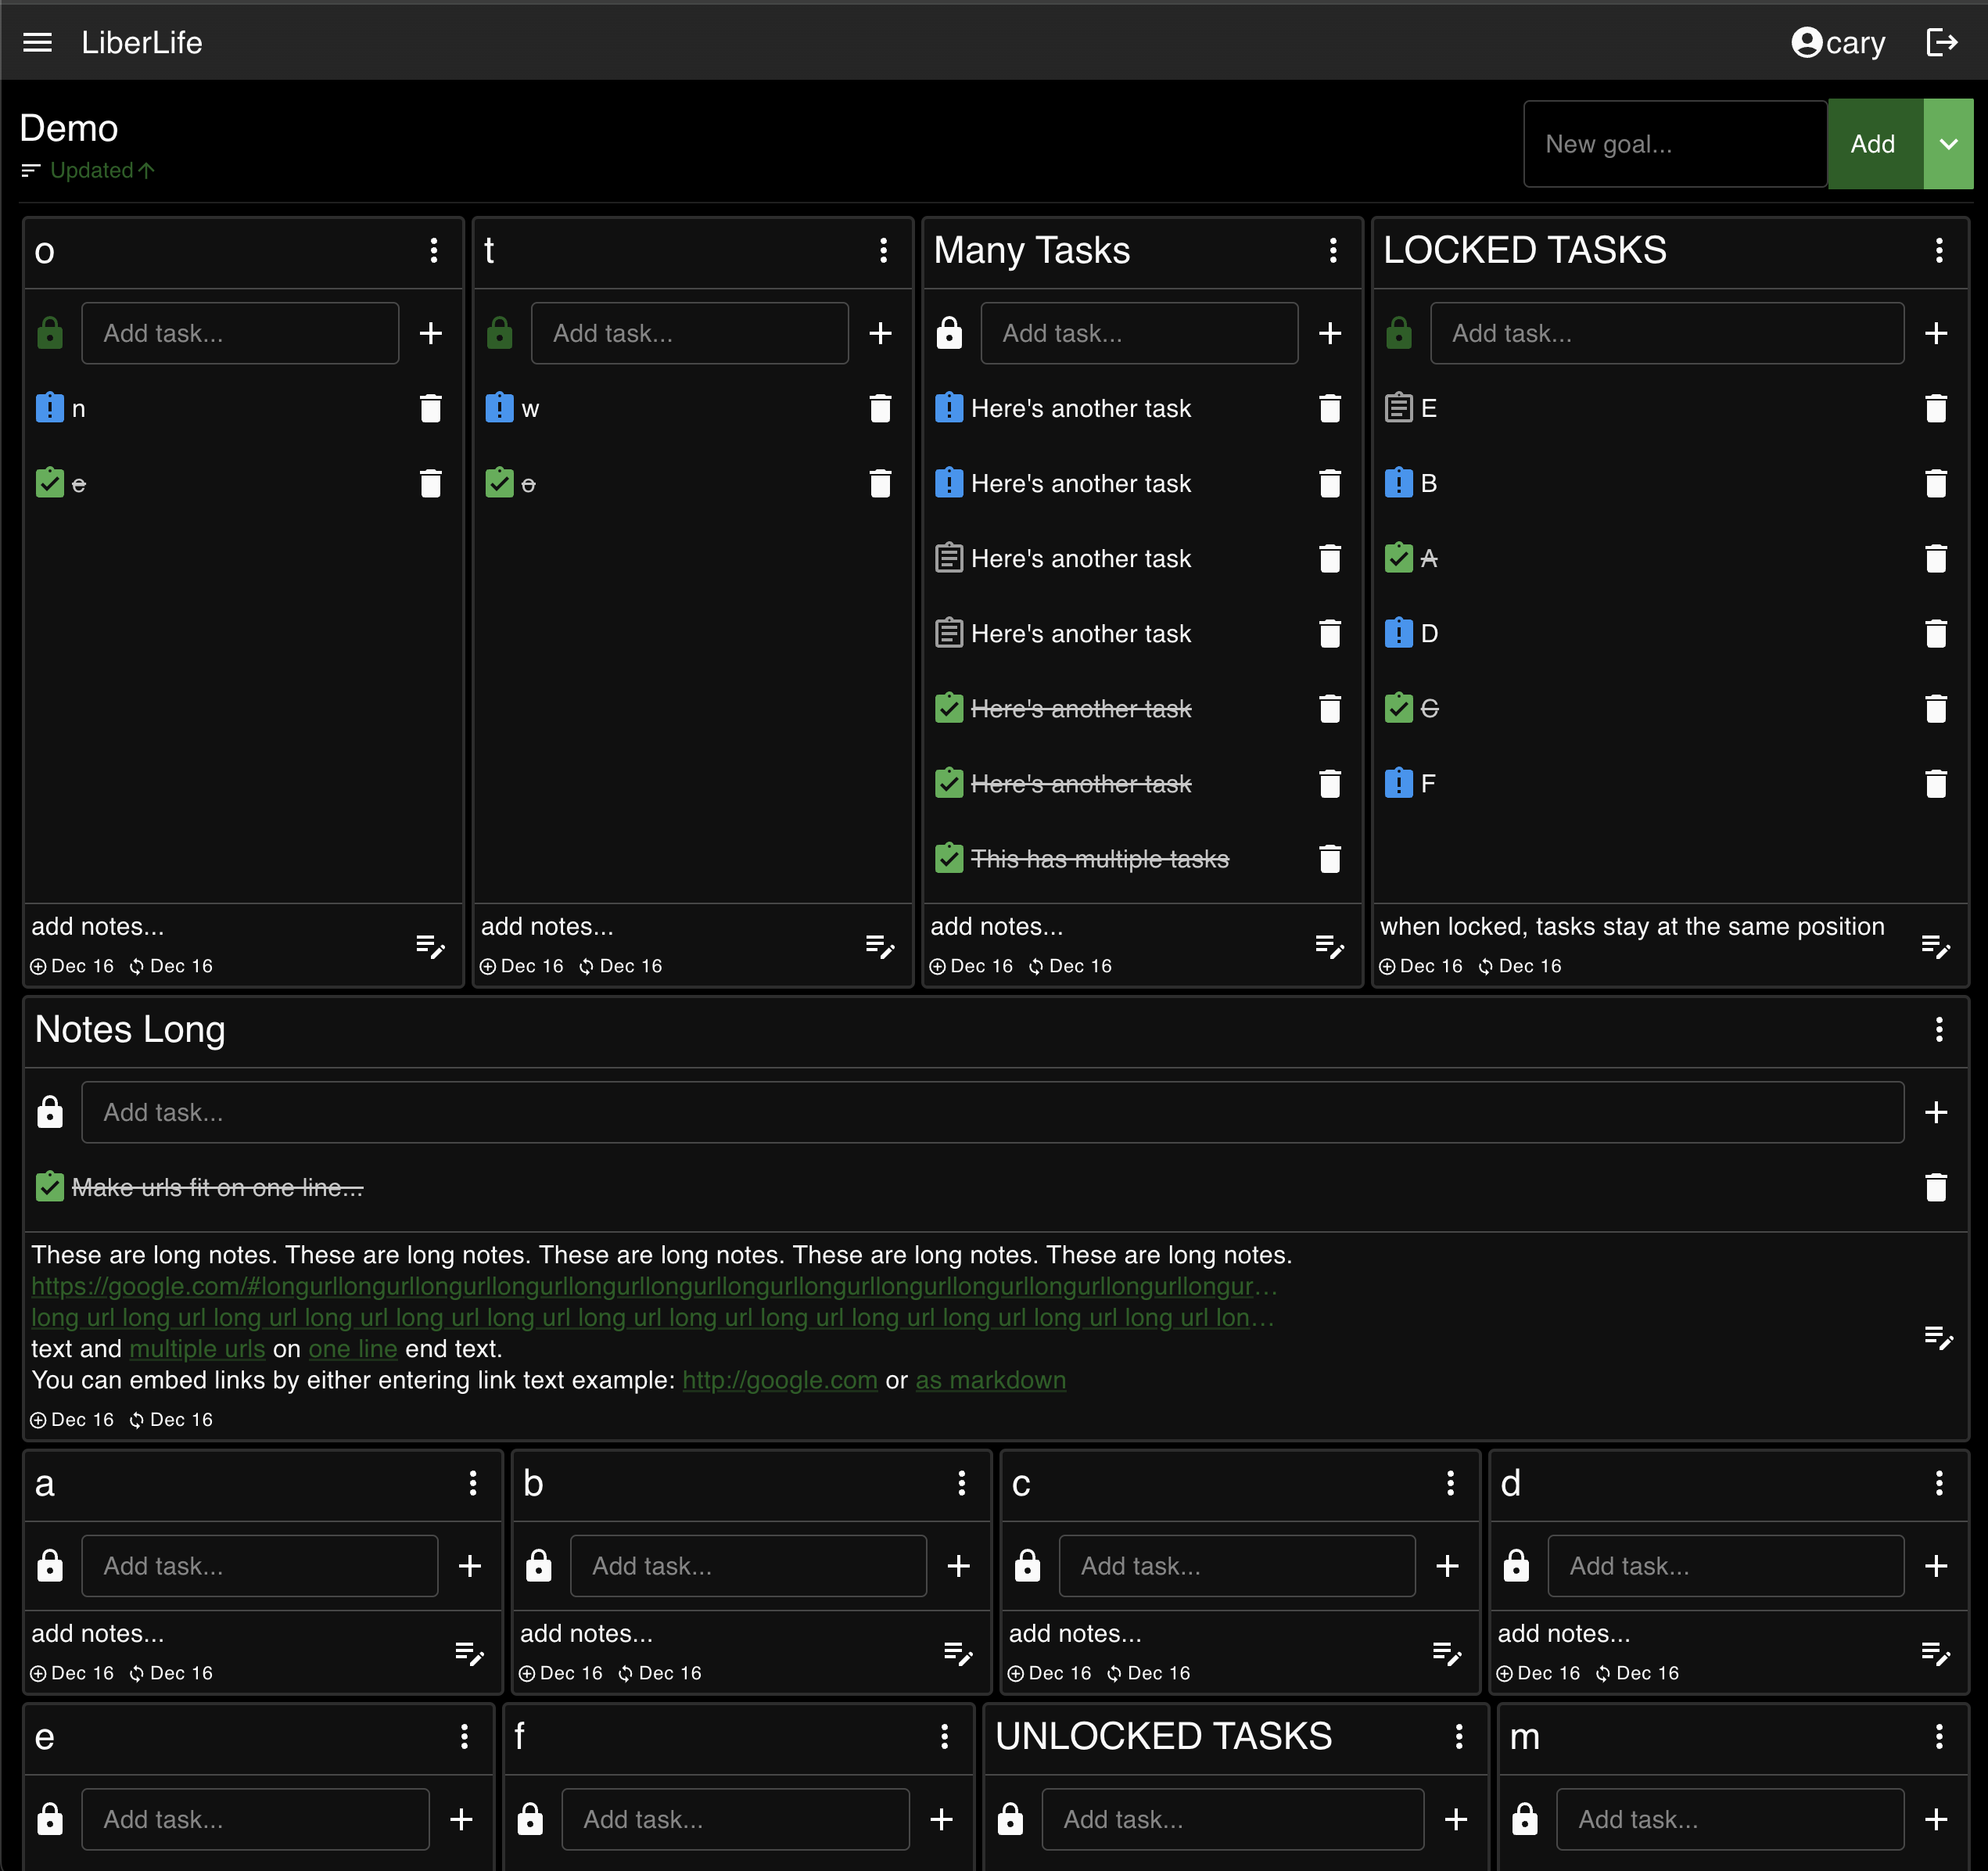Toggle status icon of task 'E'

pos(1398,408)
